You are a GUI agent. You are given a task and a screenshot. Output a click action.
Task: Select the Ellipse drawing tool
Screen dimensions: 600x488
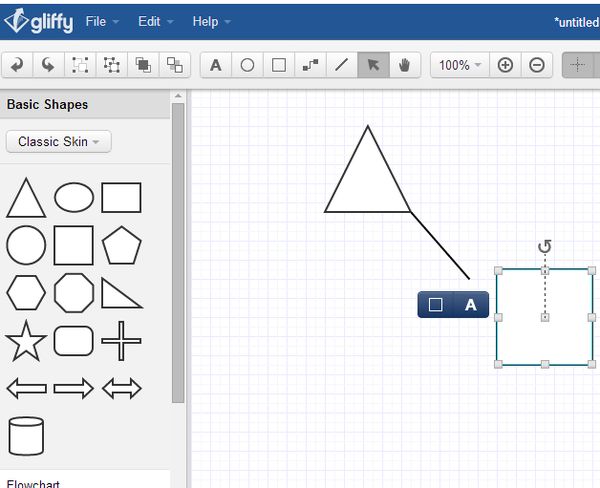247,65
